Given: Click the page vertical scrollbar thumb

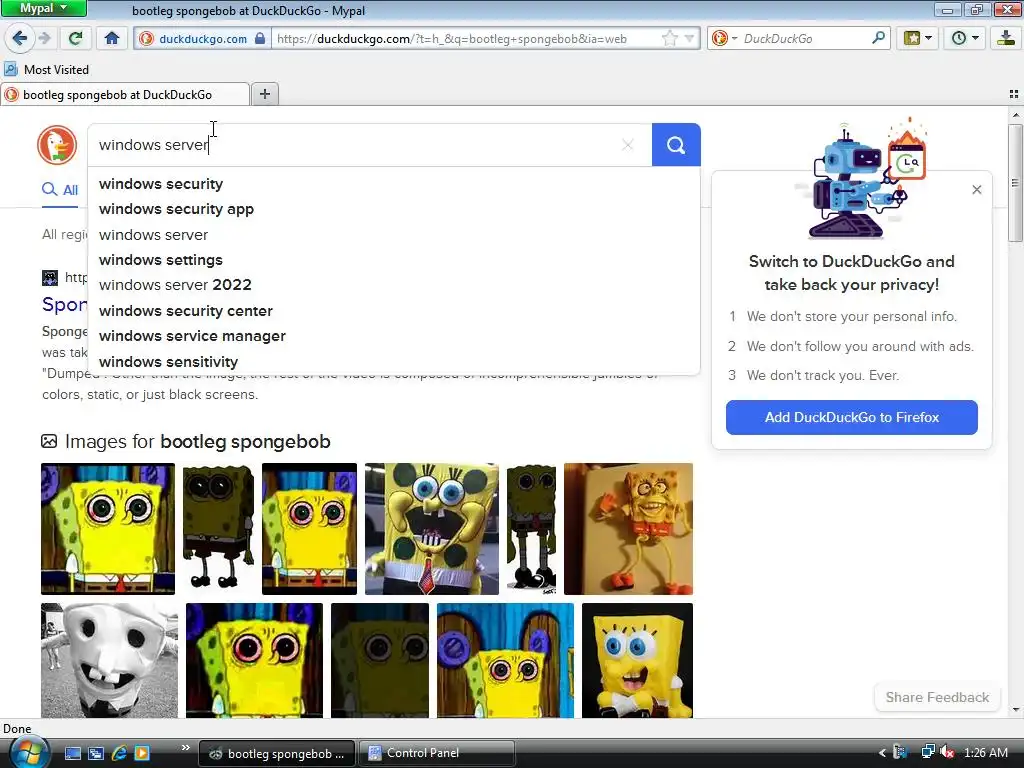Looking at the screenshot, I should (1016, 183).
